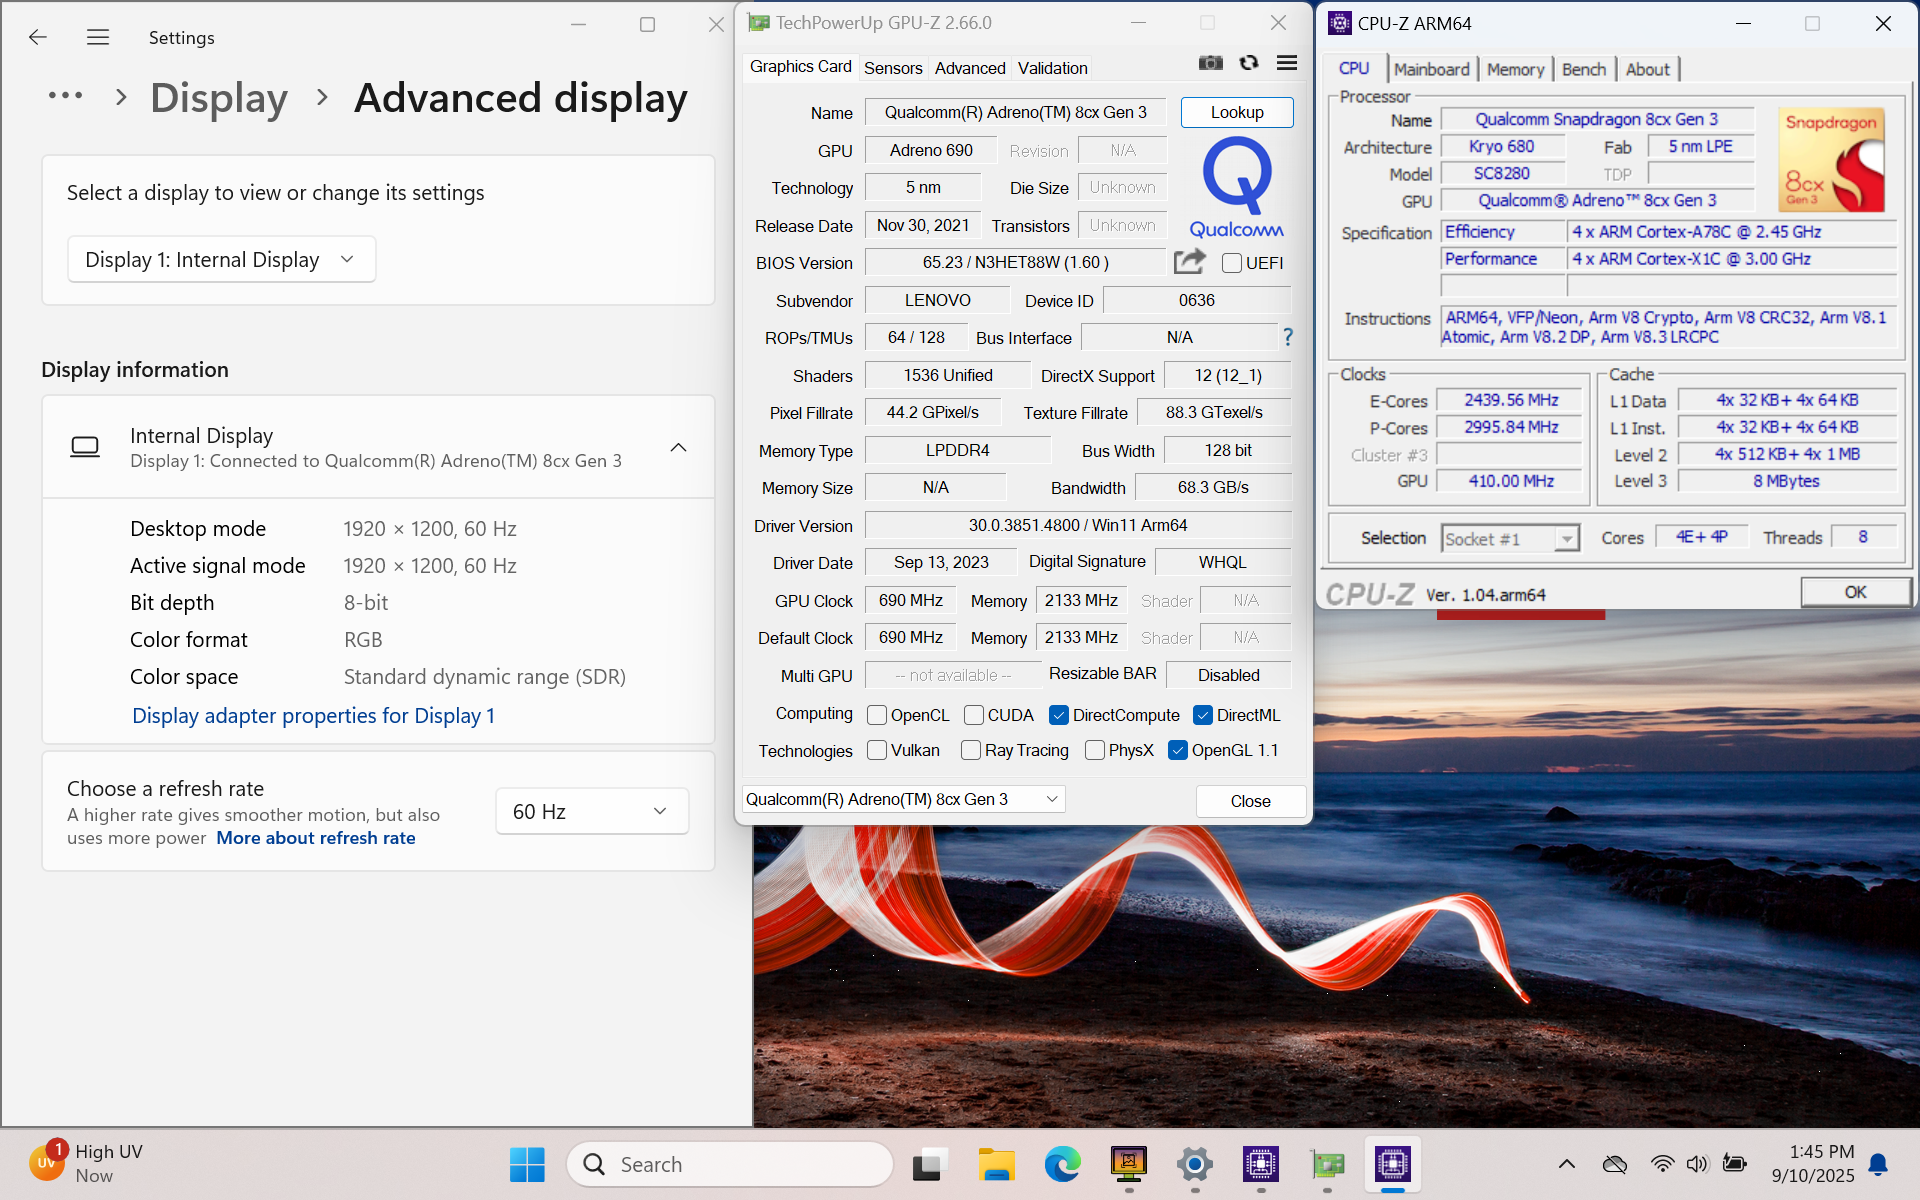Click the Driver Version field in GPU-Z
Screen dimensions: 1920x1200
1078,525
